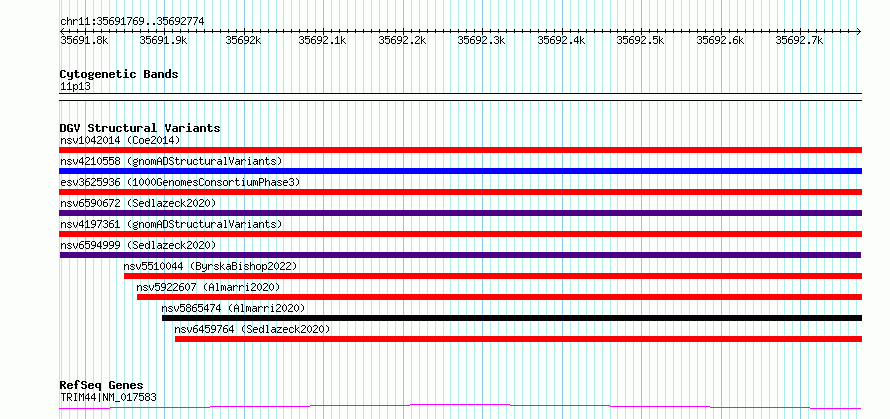Select the red esv3625936 variant bar

coord(461,192)
